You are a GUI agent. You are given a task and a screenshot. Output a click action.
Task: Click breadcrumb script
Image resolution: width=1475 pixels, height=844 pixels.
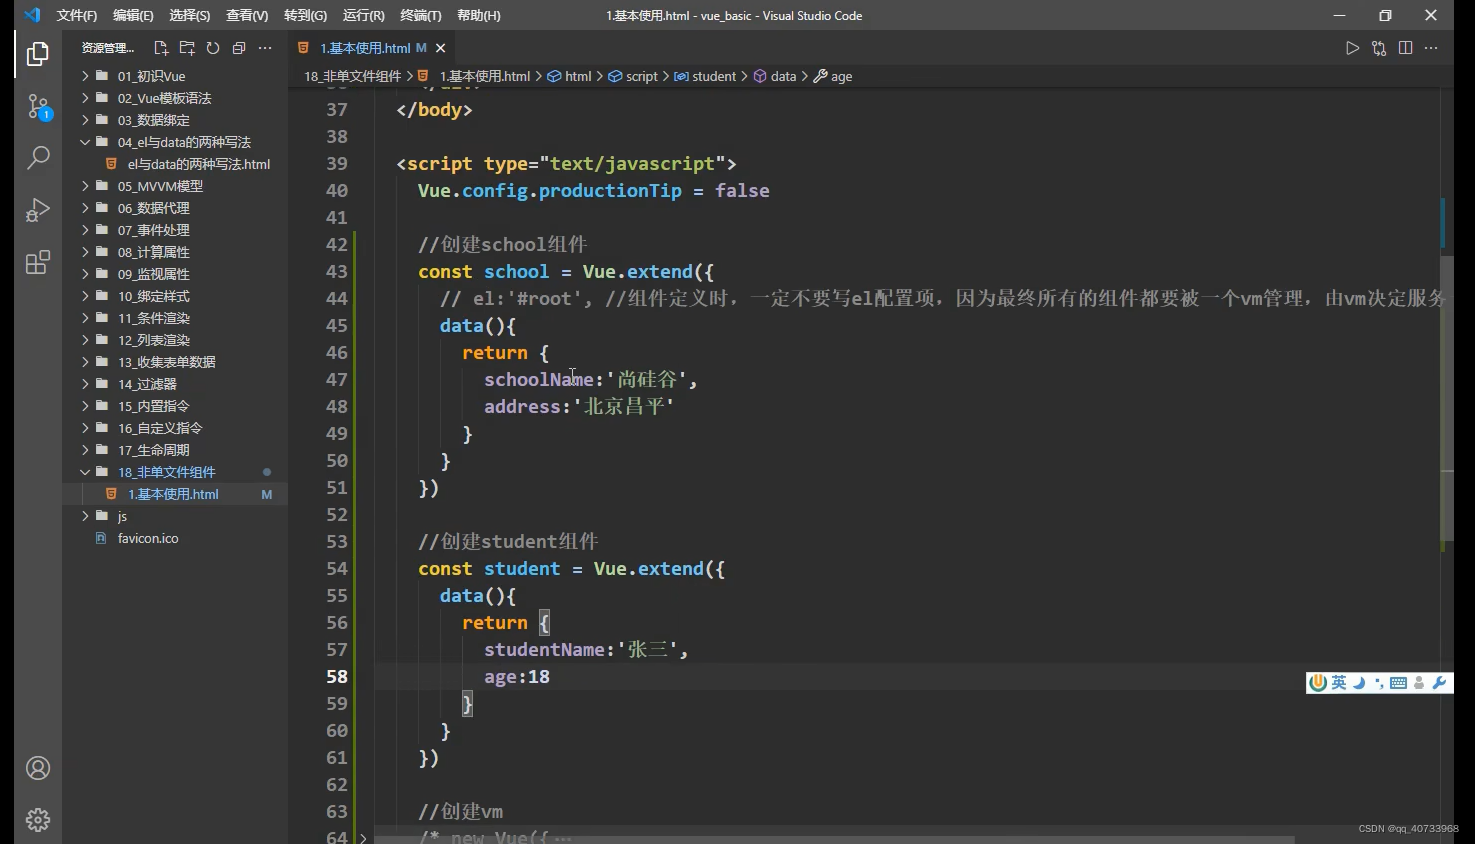[633, 76]
